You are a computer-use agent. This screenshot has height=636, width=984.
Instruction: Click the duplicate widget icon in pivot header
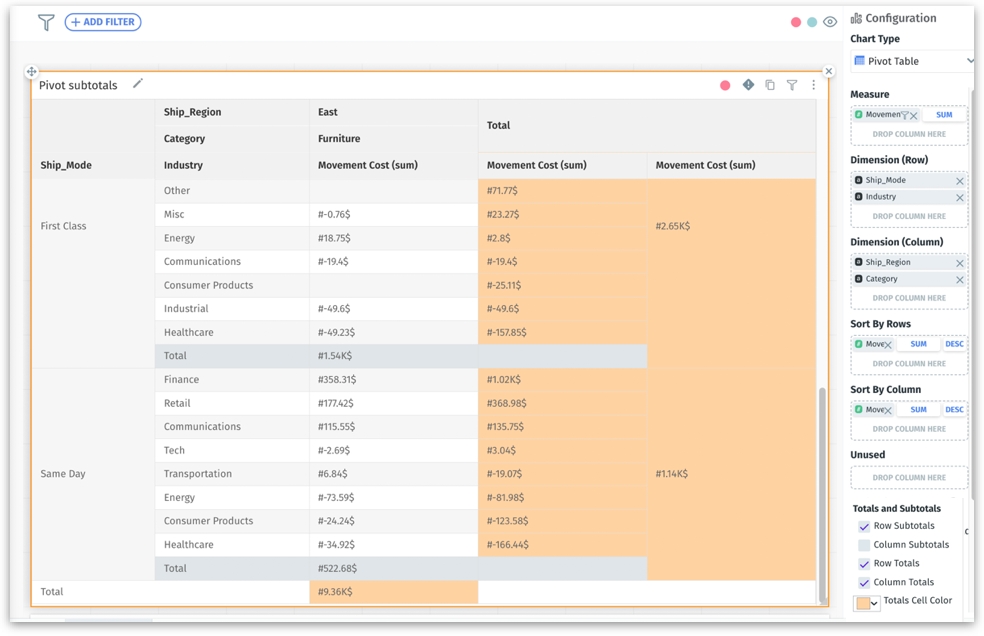tap(770, 85)
